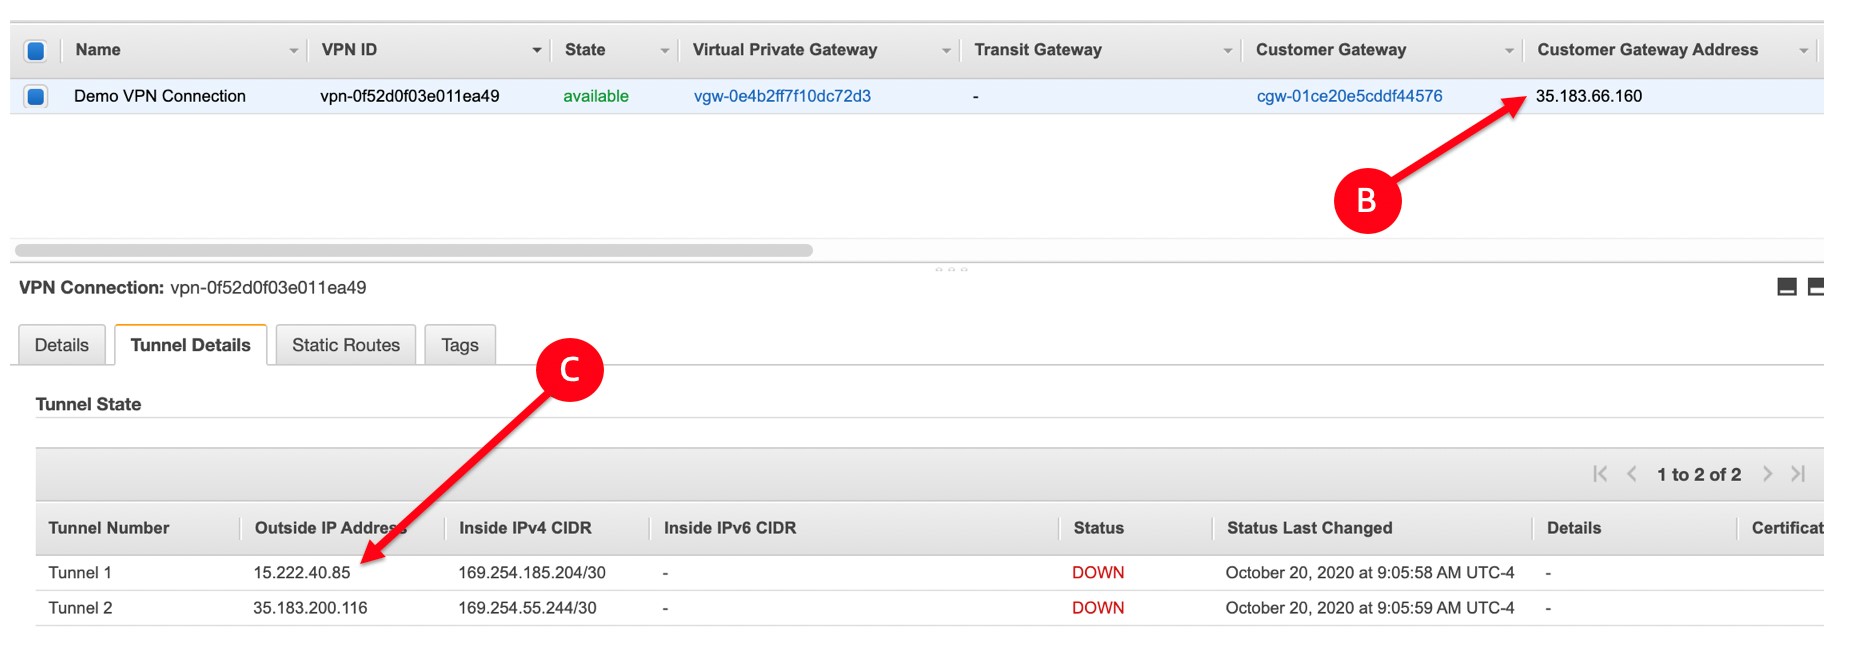
Task: Minimize the VPN connection details pane
Action: coord(1787,287)
